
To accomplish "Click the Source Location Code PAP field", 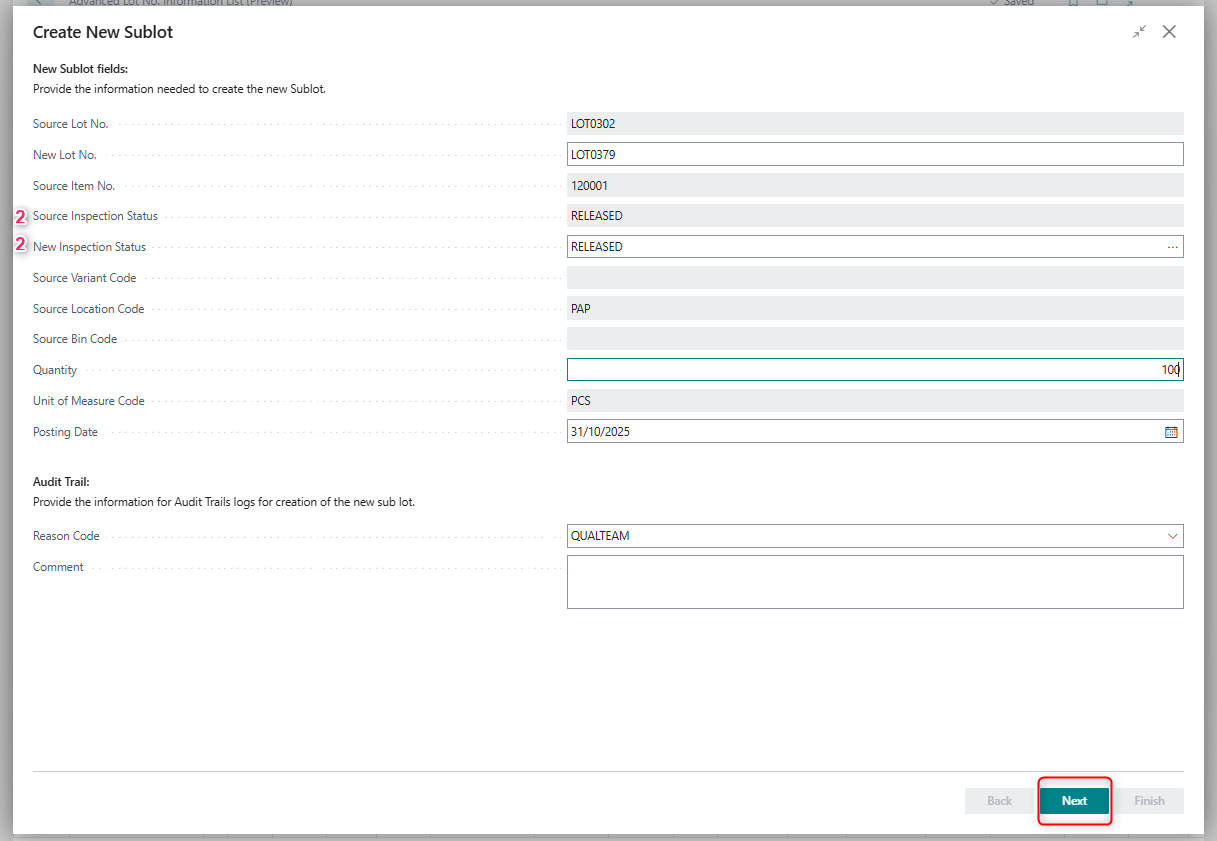I will (x=874, y=309).
